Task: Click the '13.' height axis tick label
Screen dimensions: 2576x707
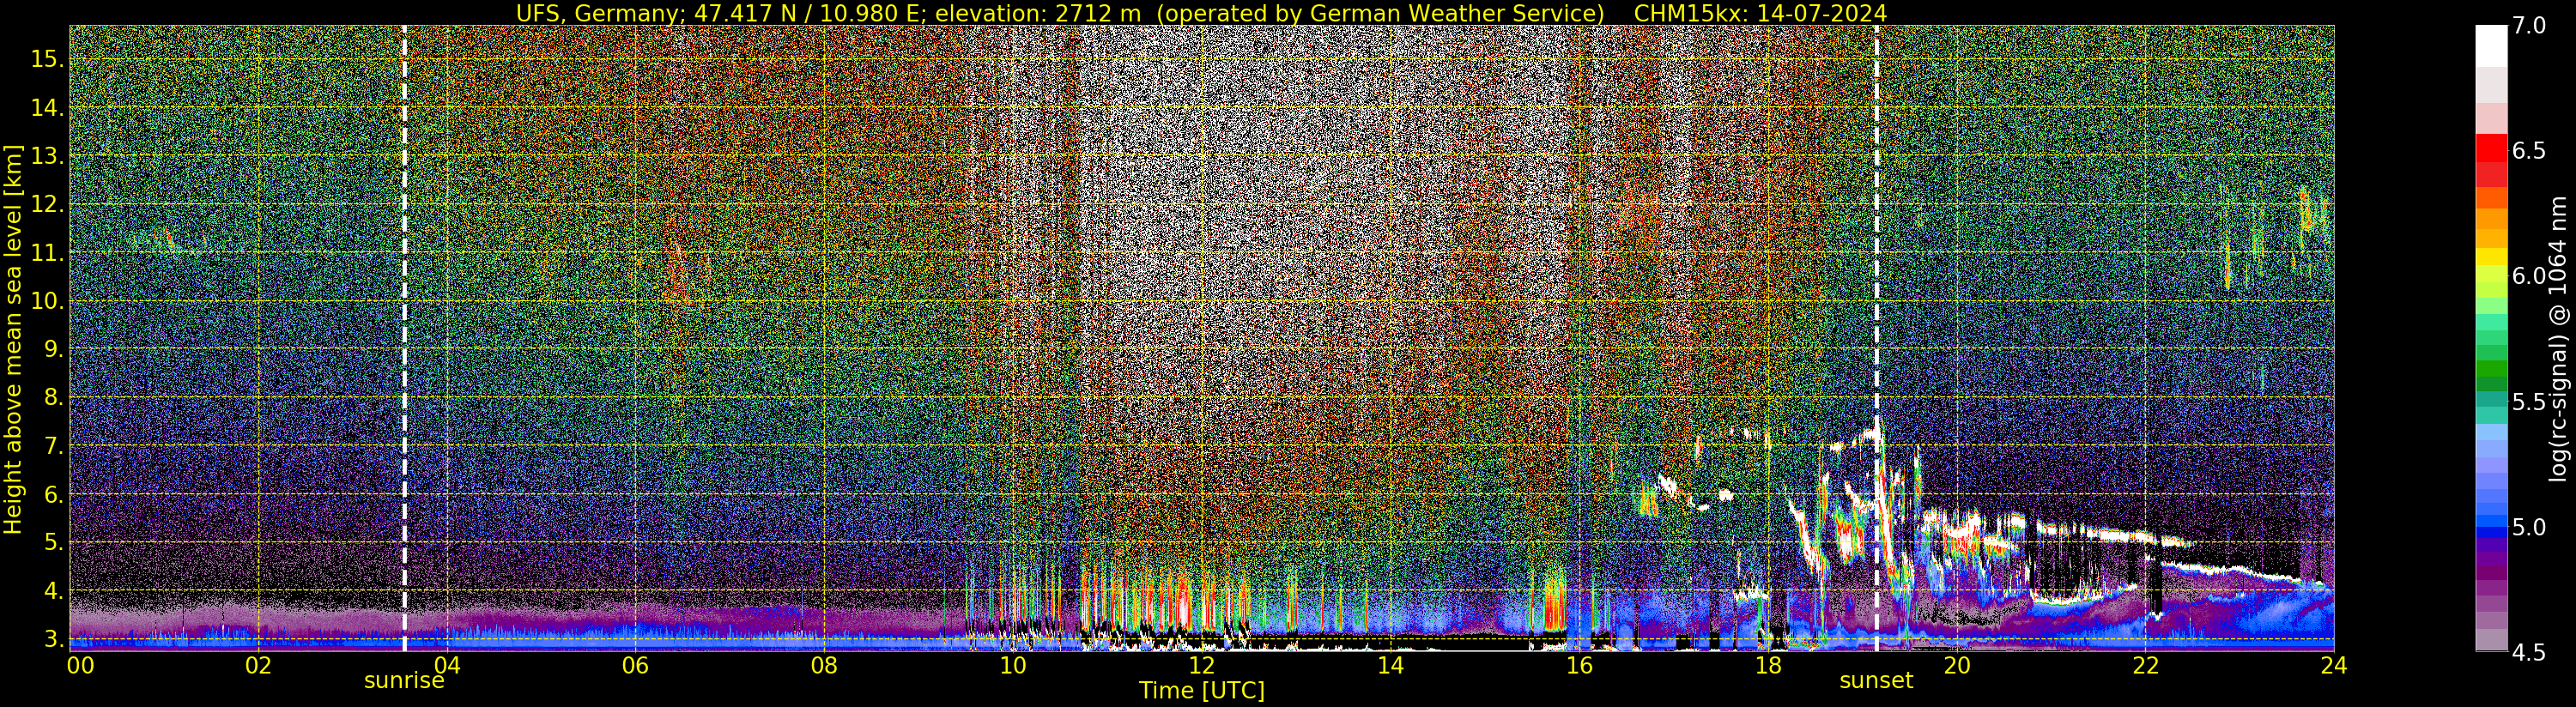Action: pyautogui.click(x=46, y=156)
